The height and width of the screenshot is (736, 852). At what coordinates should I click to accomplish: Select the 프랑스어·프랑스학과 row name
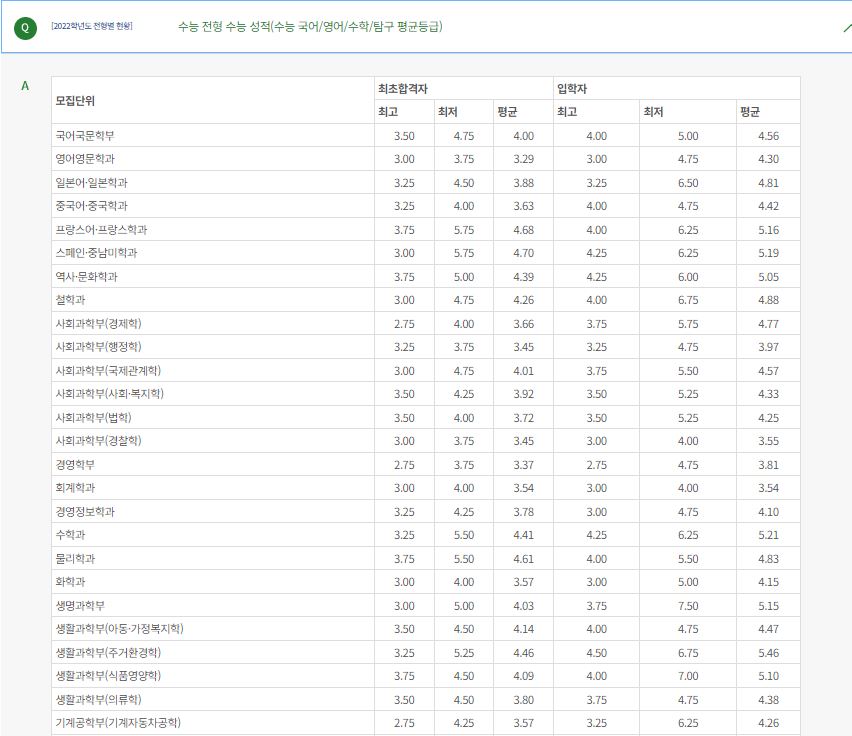click(101, 230)
